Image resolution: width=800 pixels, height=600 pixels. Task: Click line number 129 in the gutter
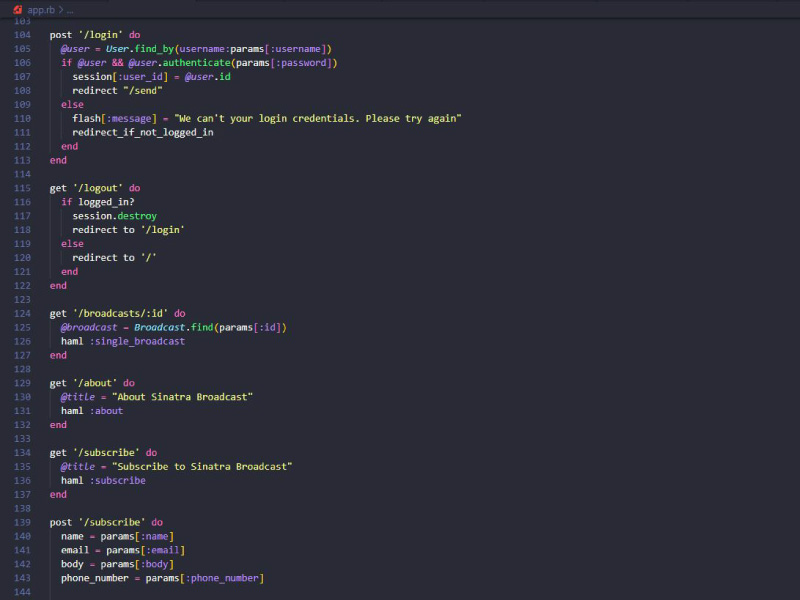coord(22,383)
